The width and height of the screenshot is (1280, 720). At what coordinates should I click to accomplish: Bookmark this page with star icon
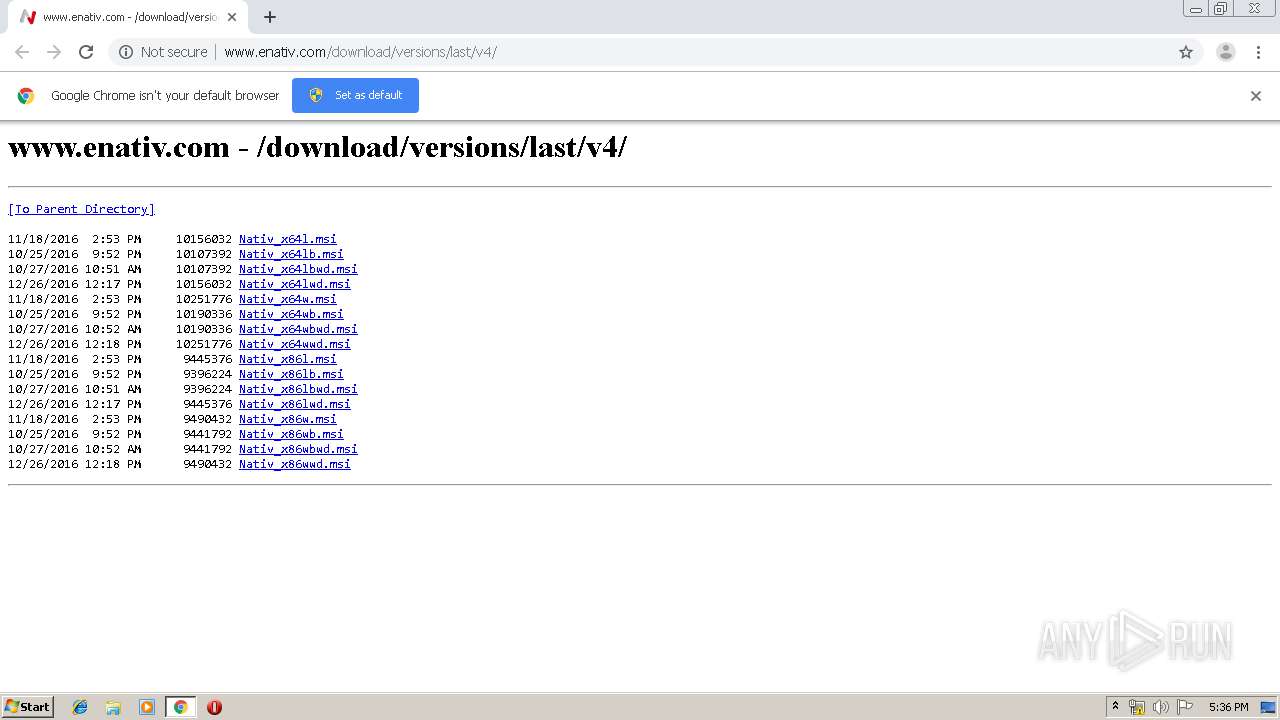click(1186, 52)
